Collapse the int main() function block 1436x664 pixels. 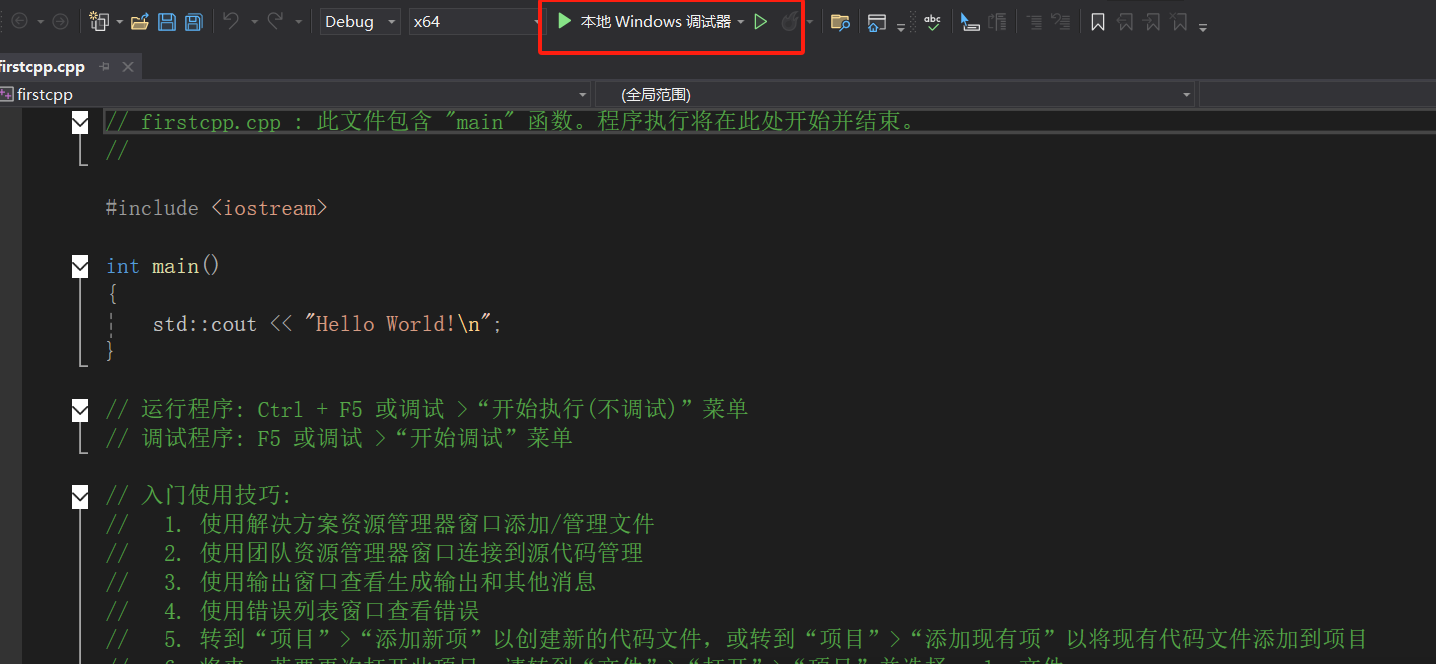pos(80,266)
